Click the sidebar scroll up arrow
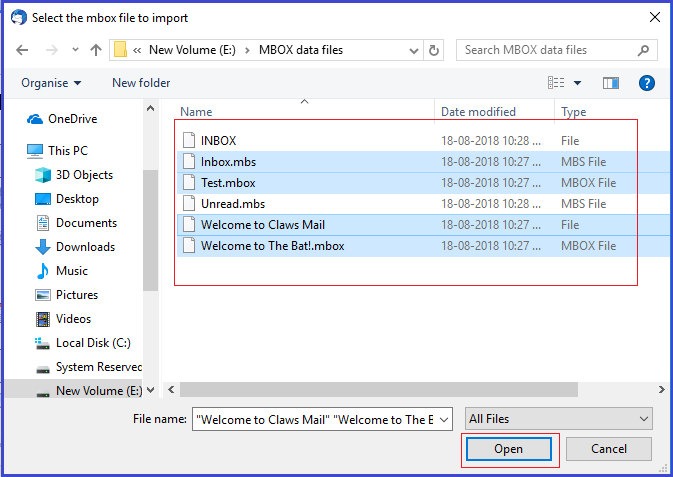This screenshot has width=673, height=477. (150, 109)
